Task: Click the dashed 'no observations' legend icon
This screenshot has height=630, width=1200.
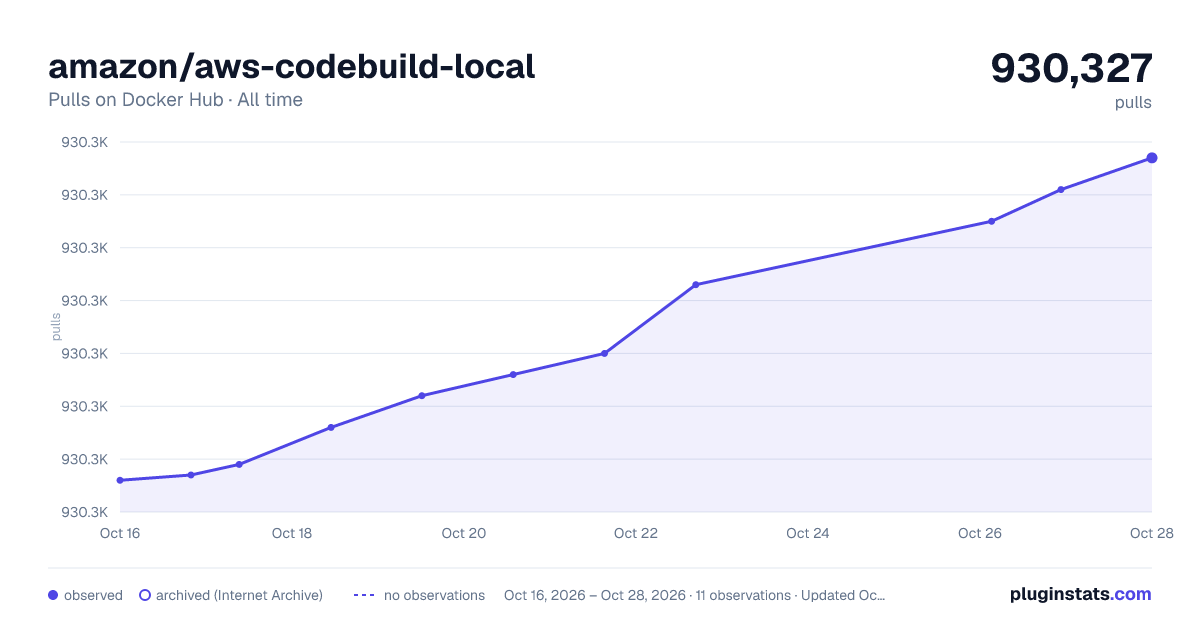Action: (364, 595)
